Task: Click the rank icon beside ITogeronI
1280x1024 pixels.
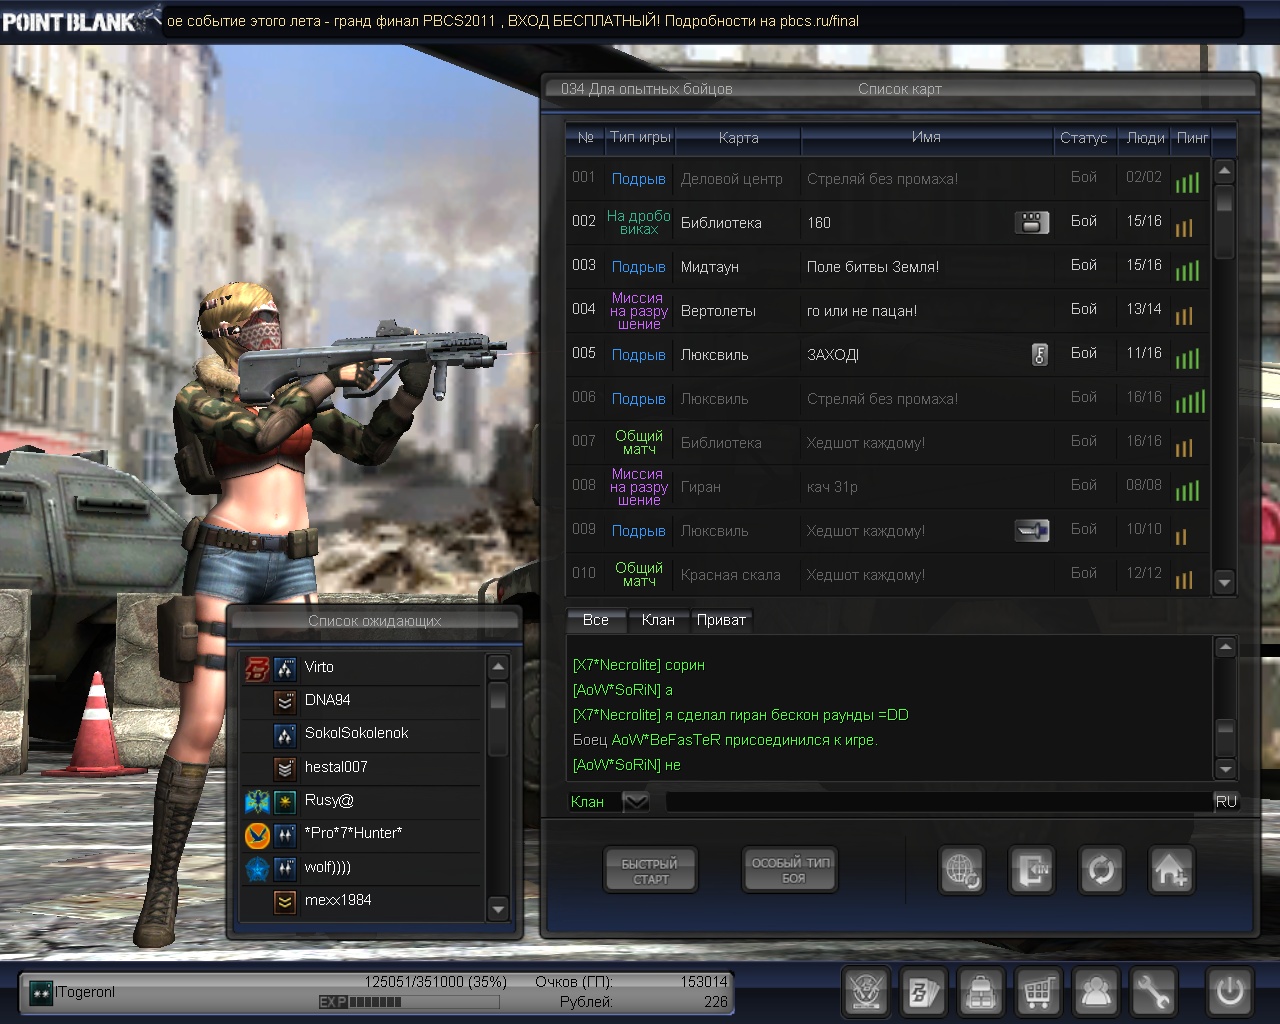Action: click(40, 993)
